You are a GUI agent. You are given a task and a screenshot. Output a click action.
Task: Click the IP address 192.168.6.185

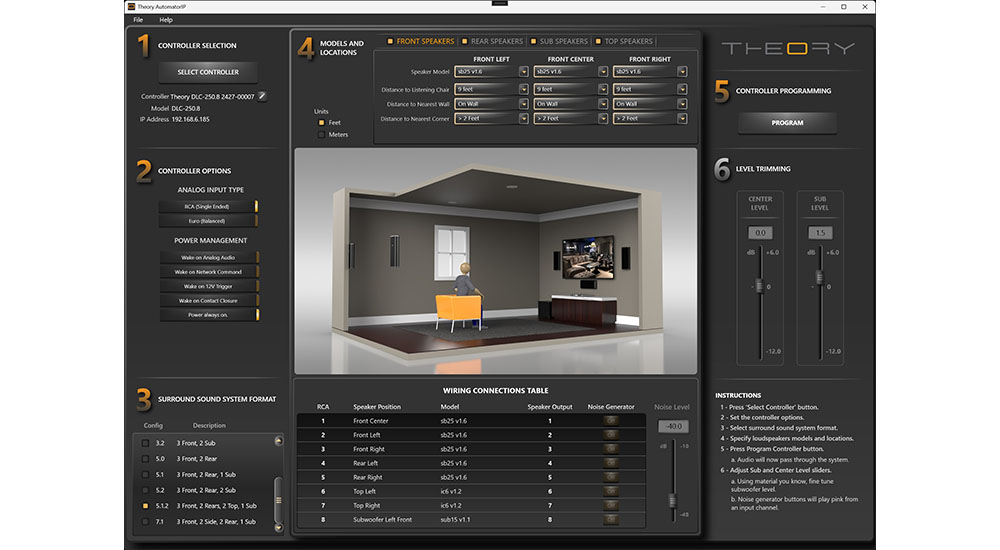tap(190, 119)
